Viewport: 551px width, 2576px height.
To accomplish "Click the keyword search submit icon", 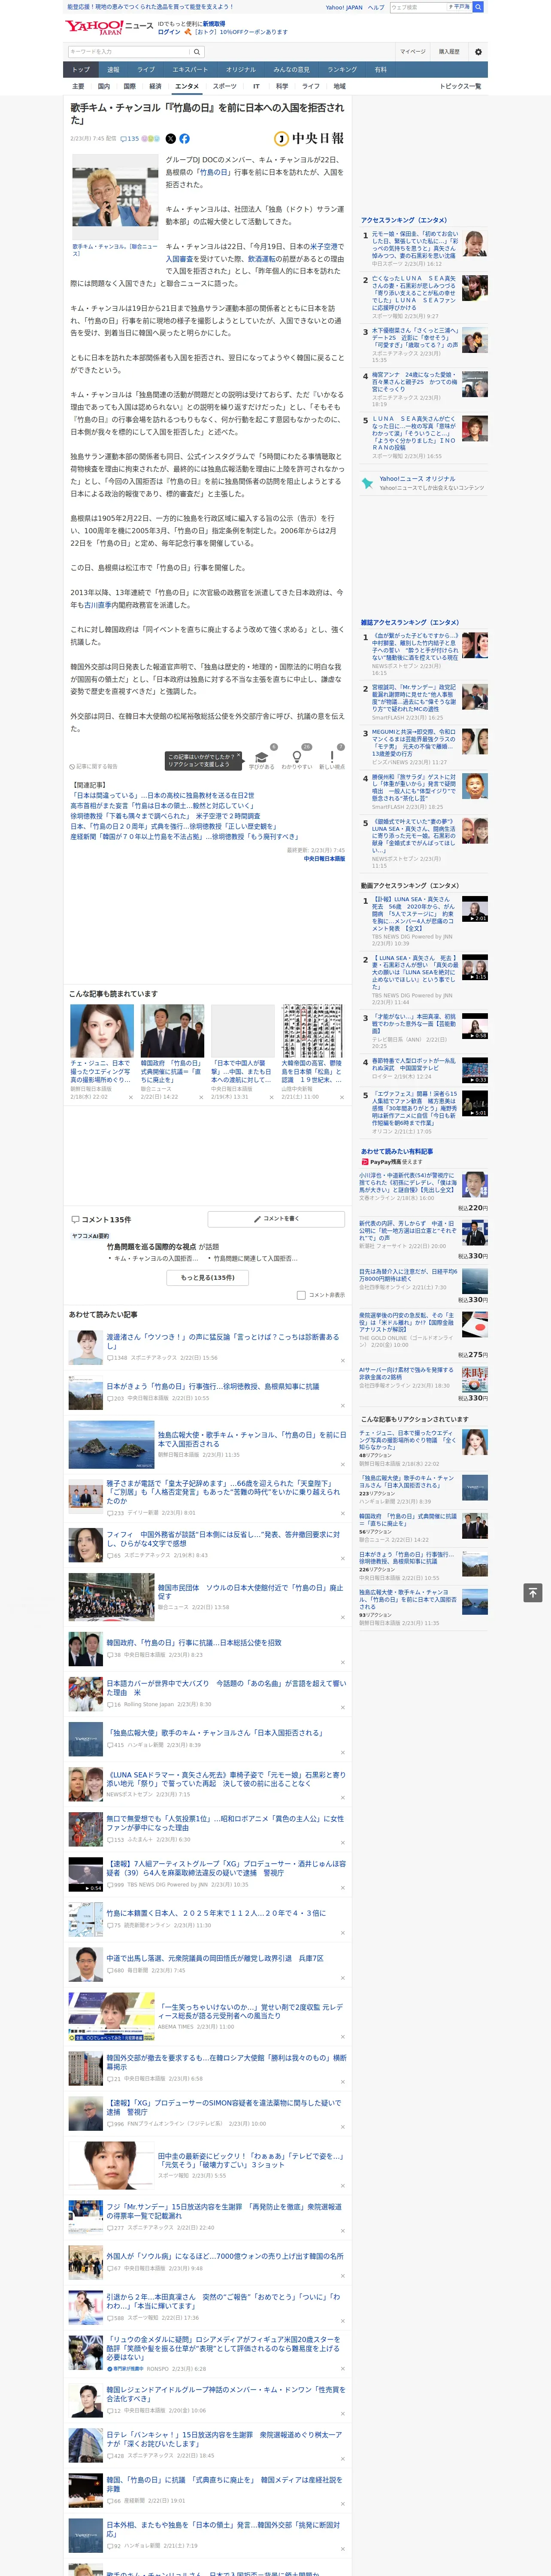I will [x=197, y=52].
